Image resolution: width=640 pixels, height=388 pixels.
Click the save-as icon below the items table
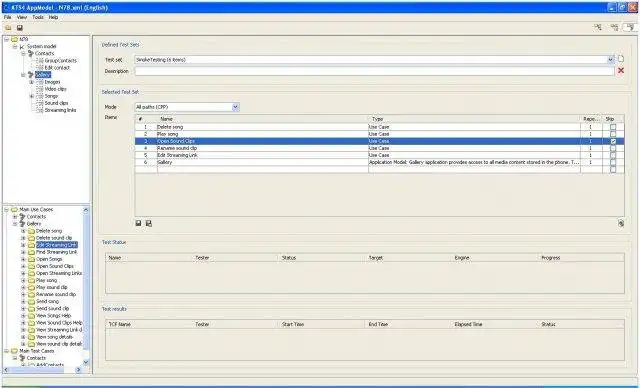click(x=149, y=223)
